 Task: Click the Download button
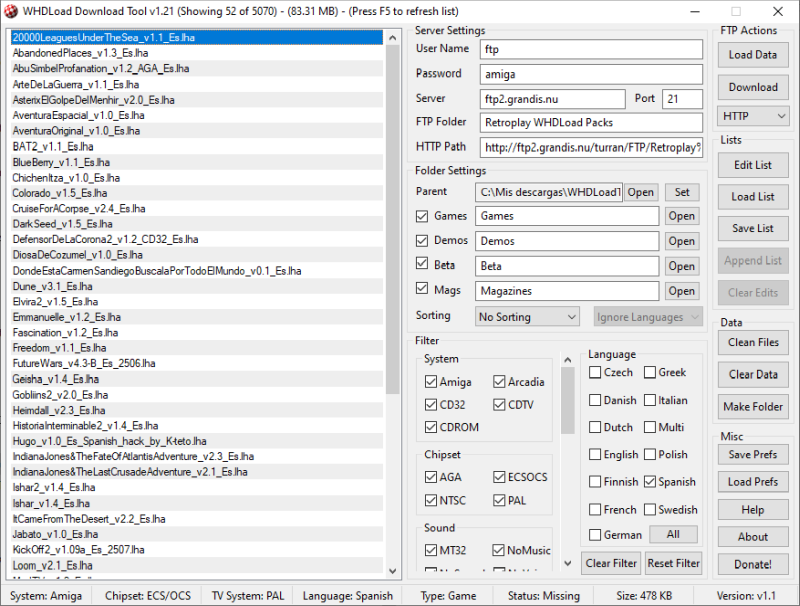point(753,87)
